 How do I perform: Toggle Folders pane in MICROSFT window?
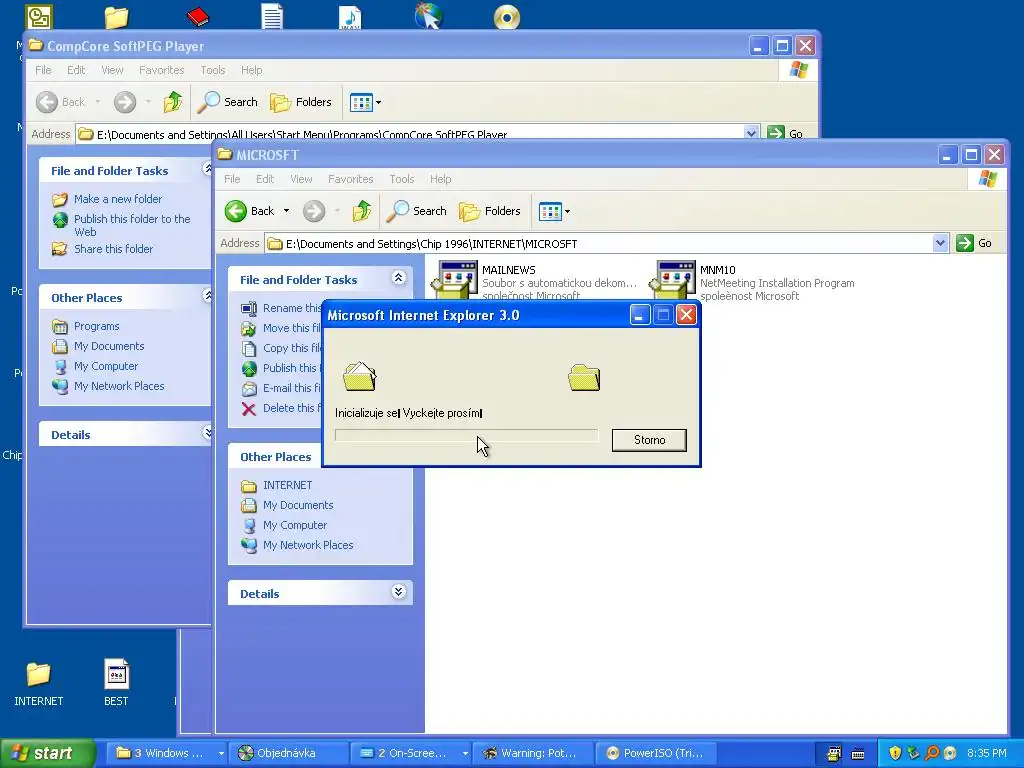pos(490,211)
